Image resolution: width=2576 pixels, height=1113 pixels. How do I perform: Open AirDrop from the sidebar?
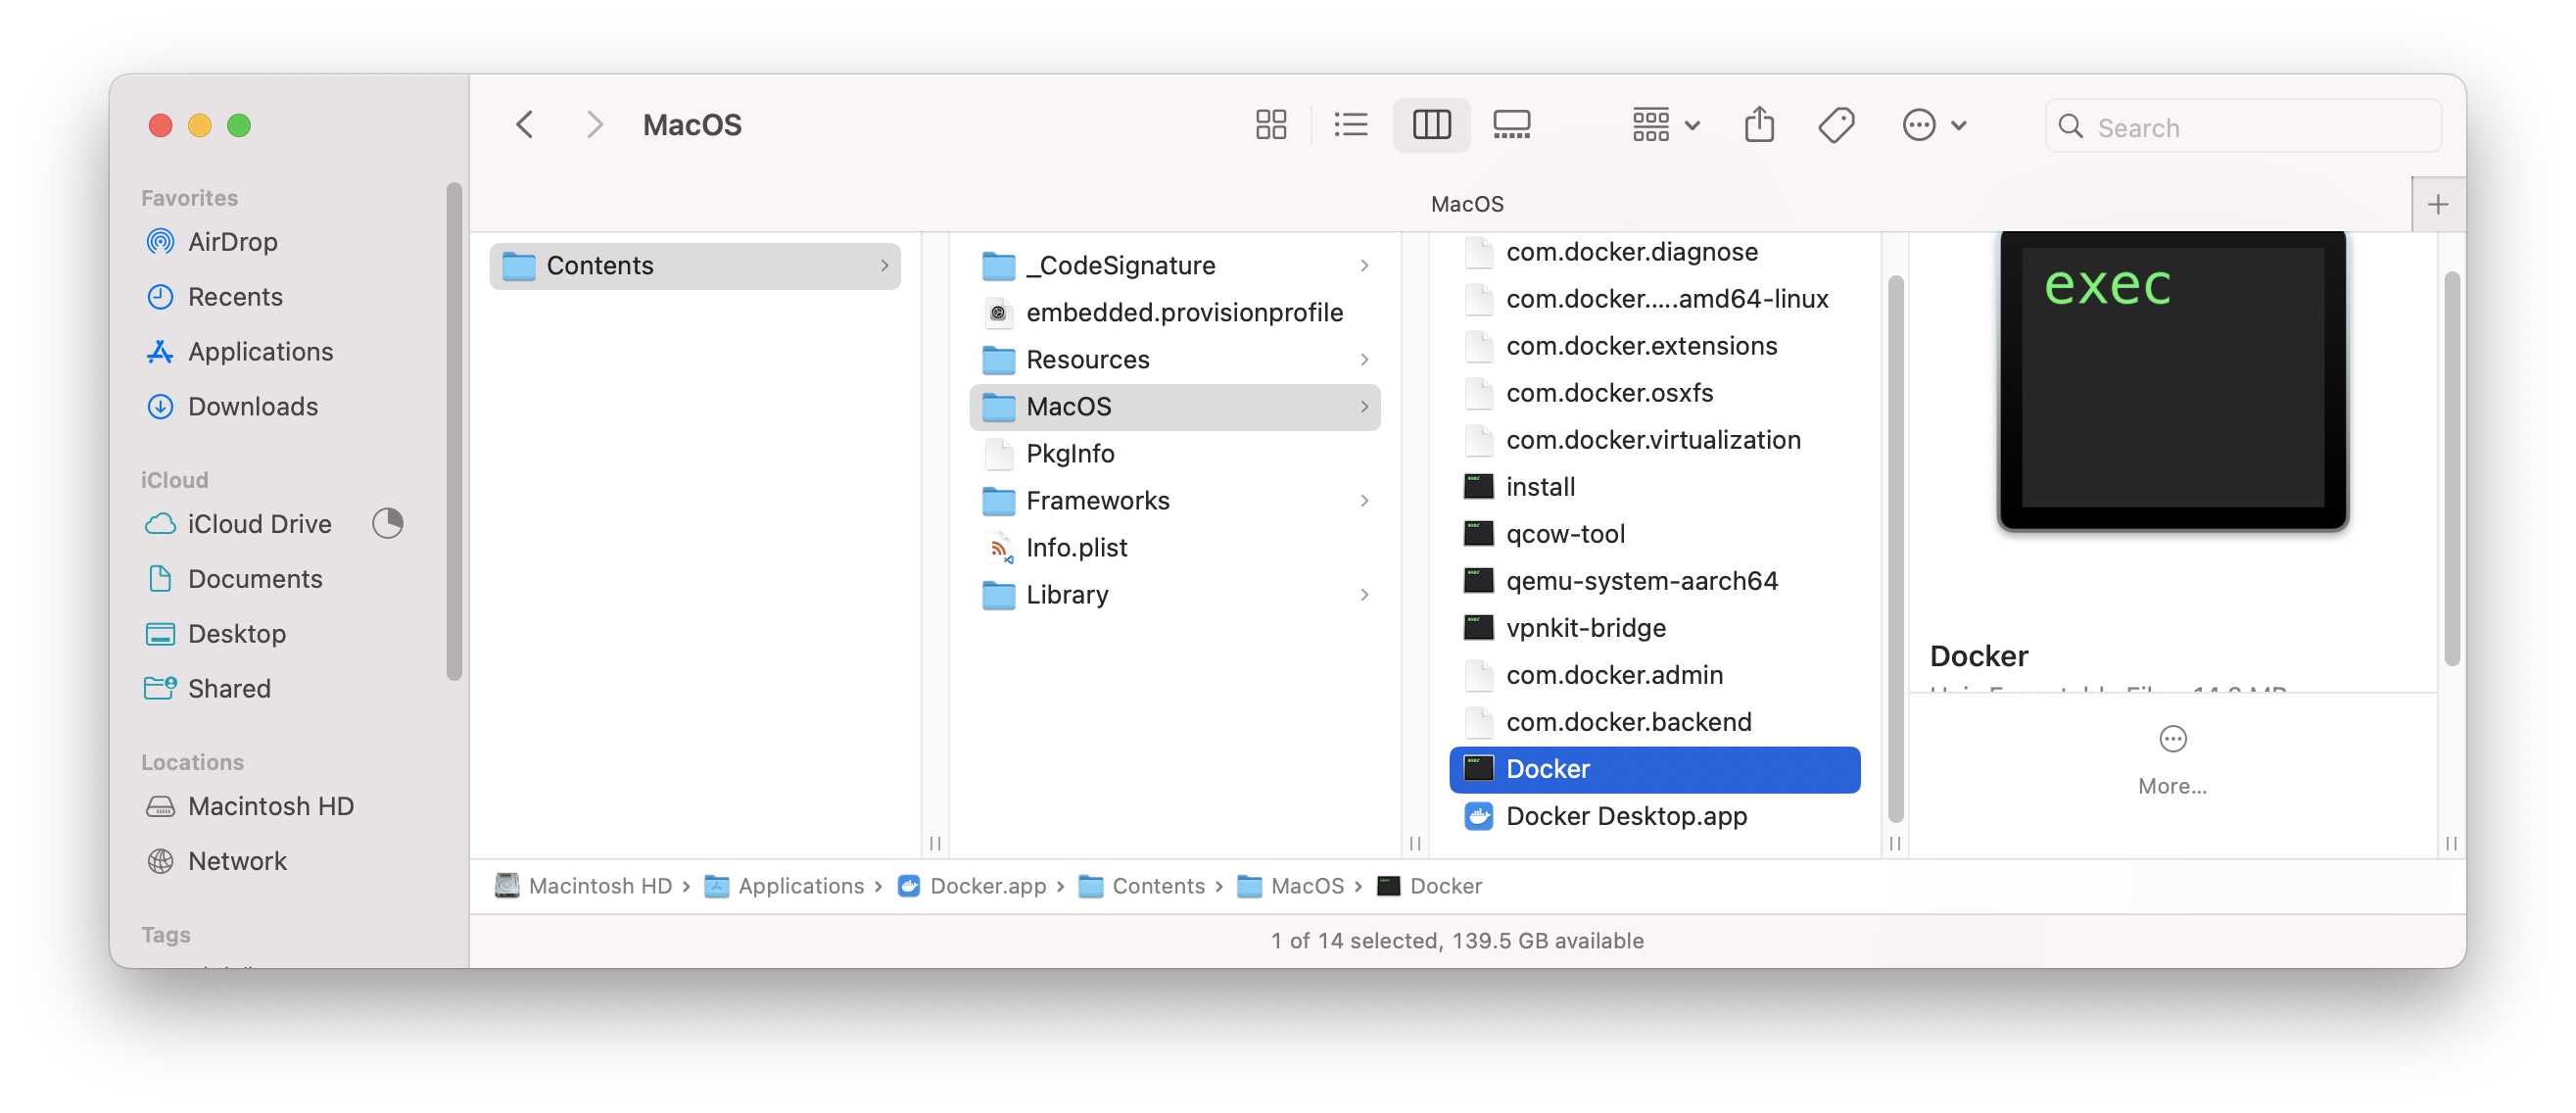point(233,241)
